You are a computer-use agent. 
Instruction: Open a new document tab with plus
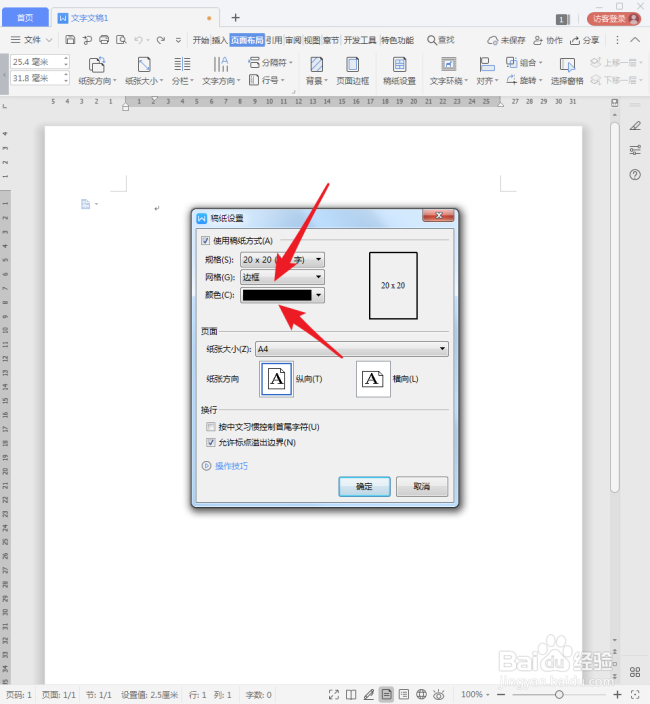click(235, 18)
